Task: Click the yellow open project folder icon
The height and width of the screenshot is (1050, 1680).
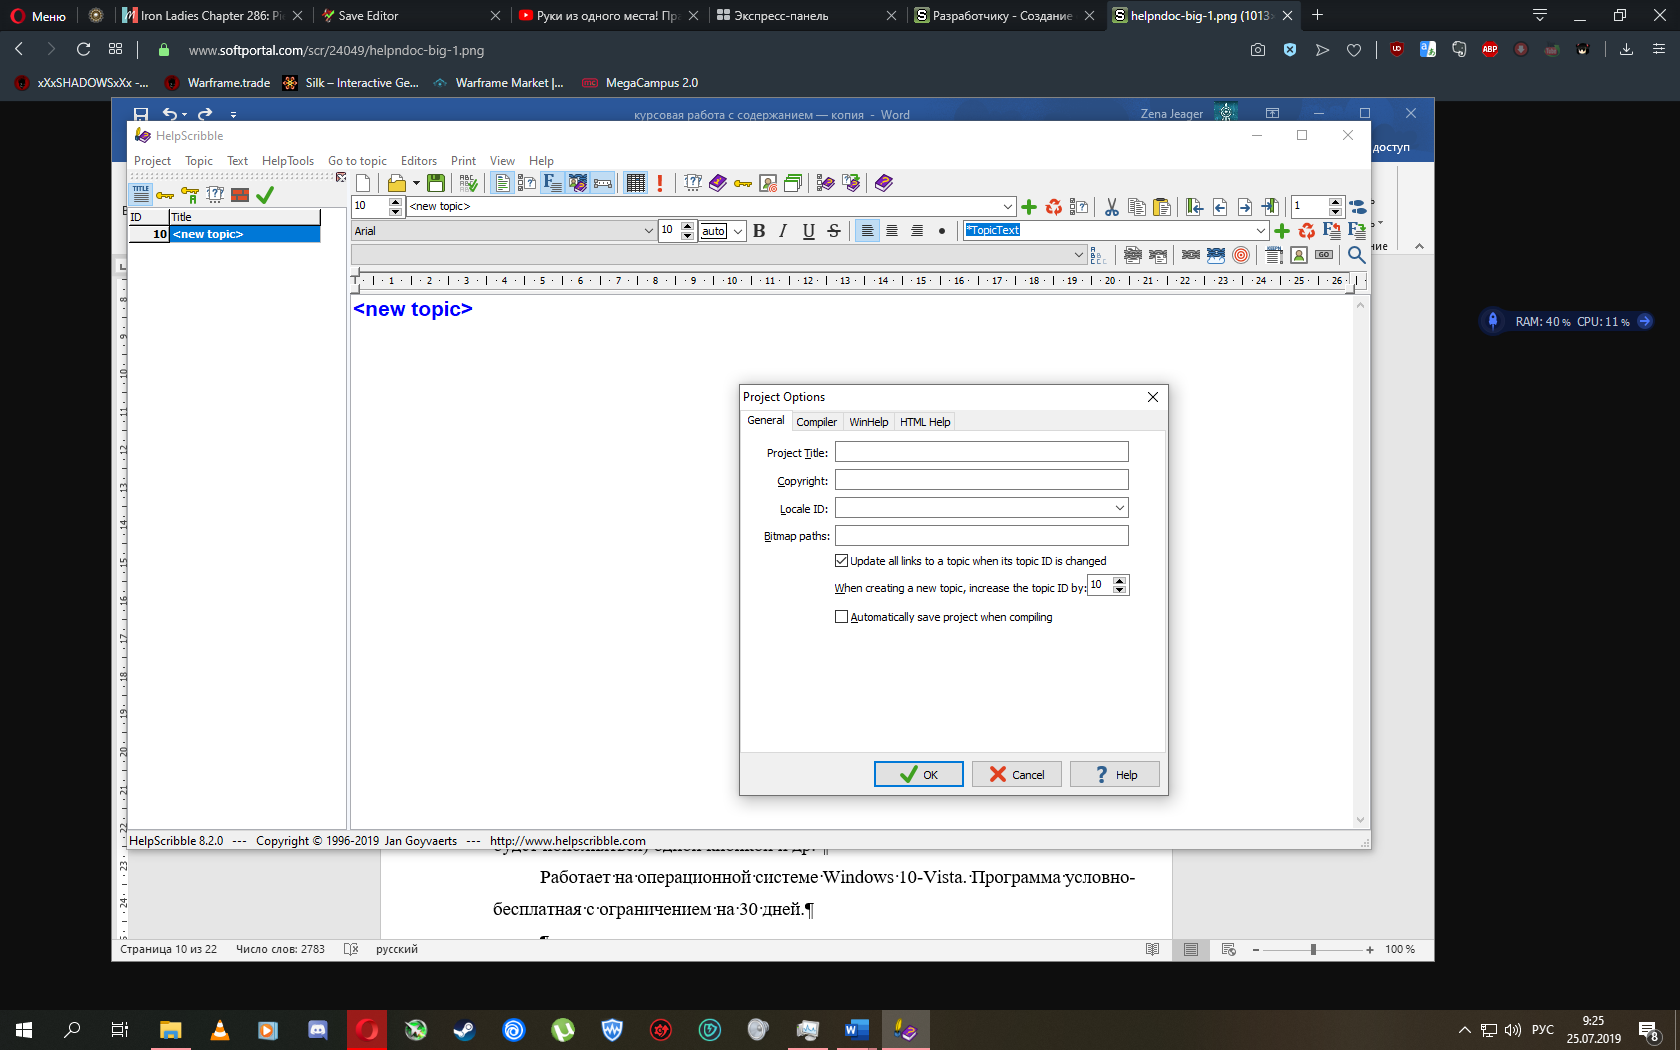Action: 396,183
